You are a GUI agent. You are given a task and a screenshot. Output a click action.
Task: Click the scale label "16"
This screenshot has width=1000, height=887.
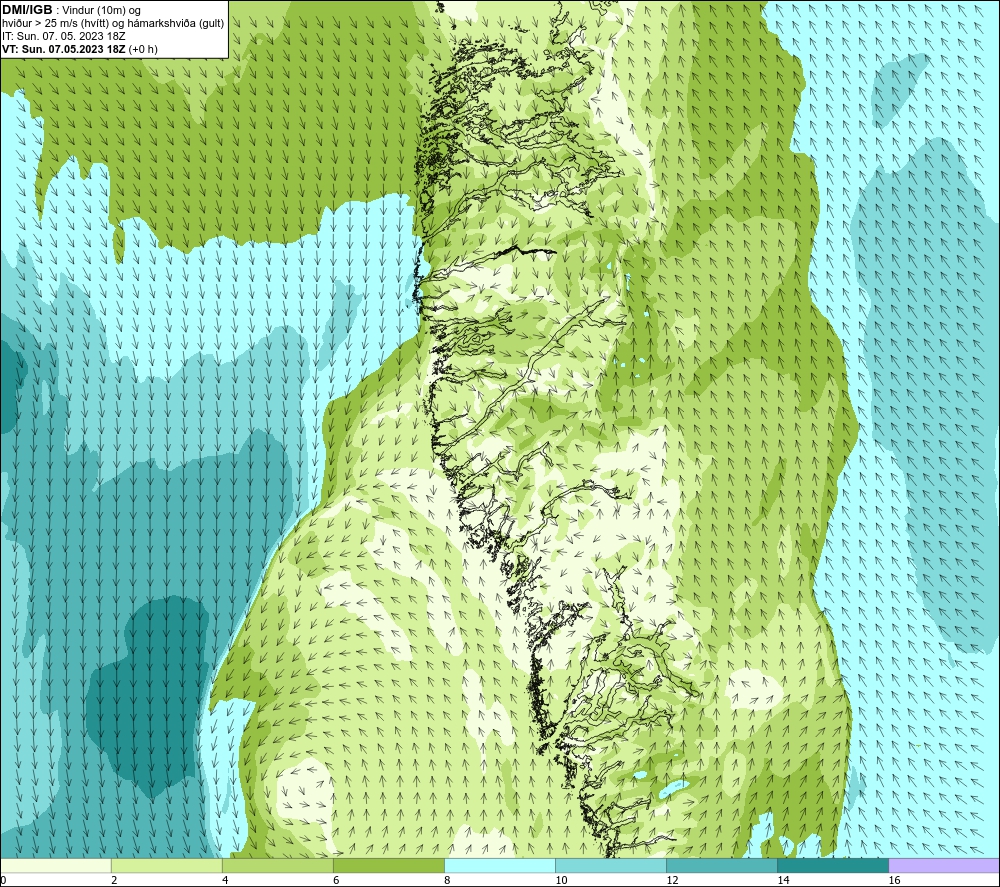point(893,881)
